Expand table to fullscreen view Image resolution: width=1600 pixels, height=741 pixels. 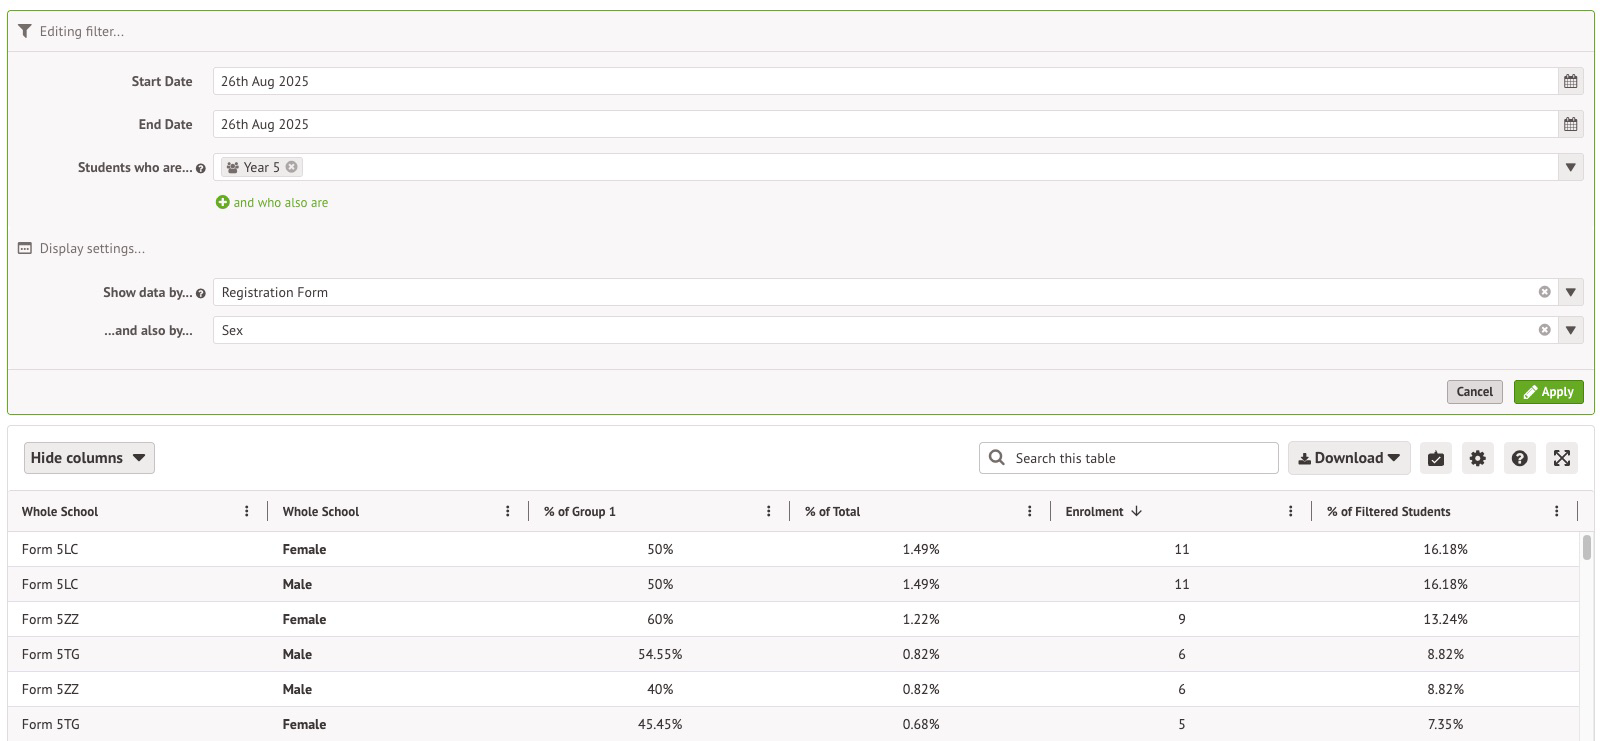(x=1561, y=458)
